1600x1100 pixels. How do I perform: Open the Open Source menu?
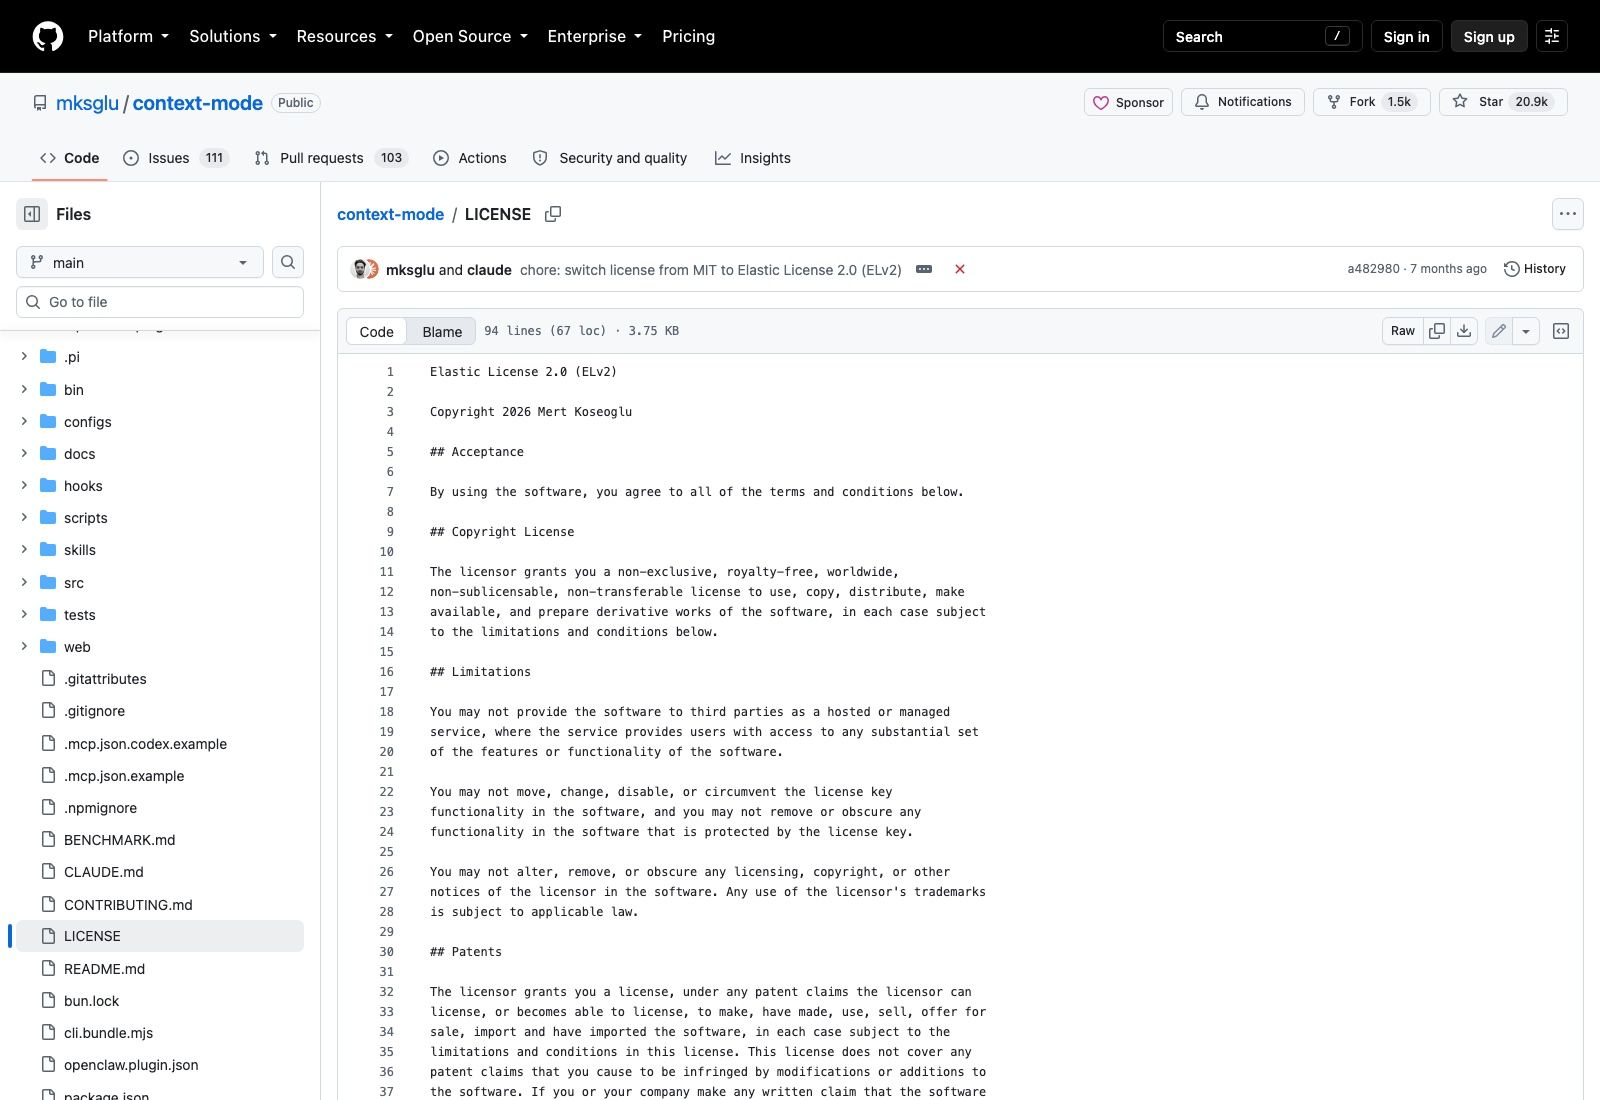[470, 36]
